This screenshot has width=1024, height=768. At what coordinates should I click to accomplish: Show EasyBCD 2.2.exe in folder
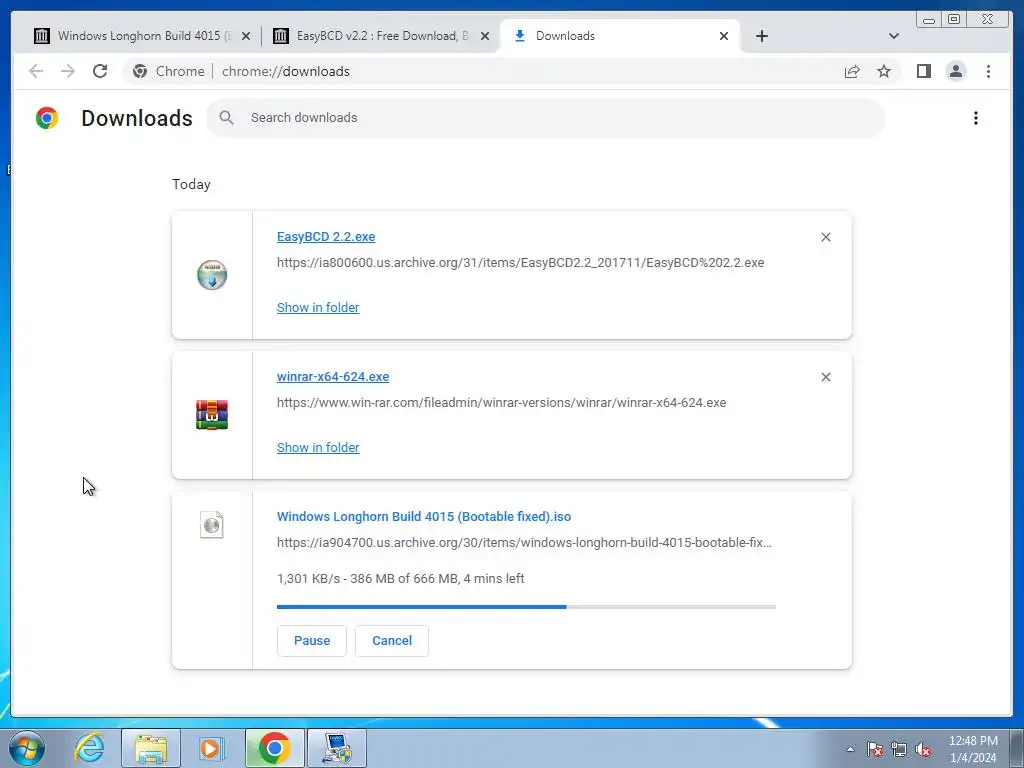318,308
